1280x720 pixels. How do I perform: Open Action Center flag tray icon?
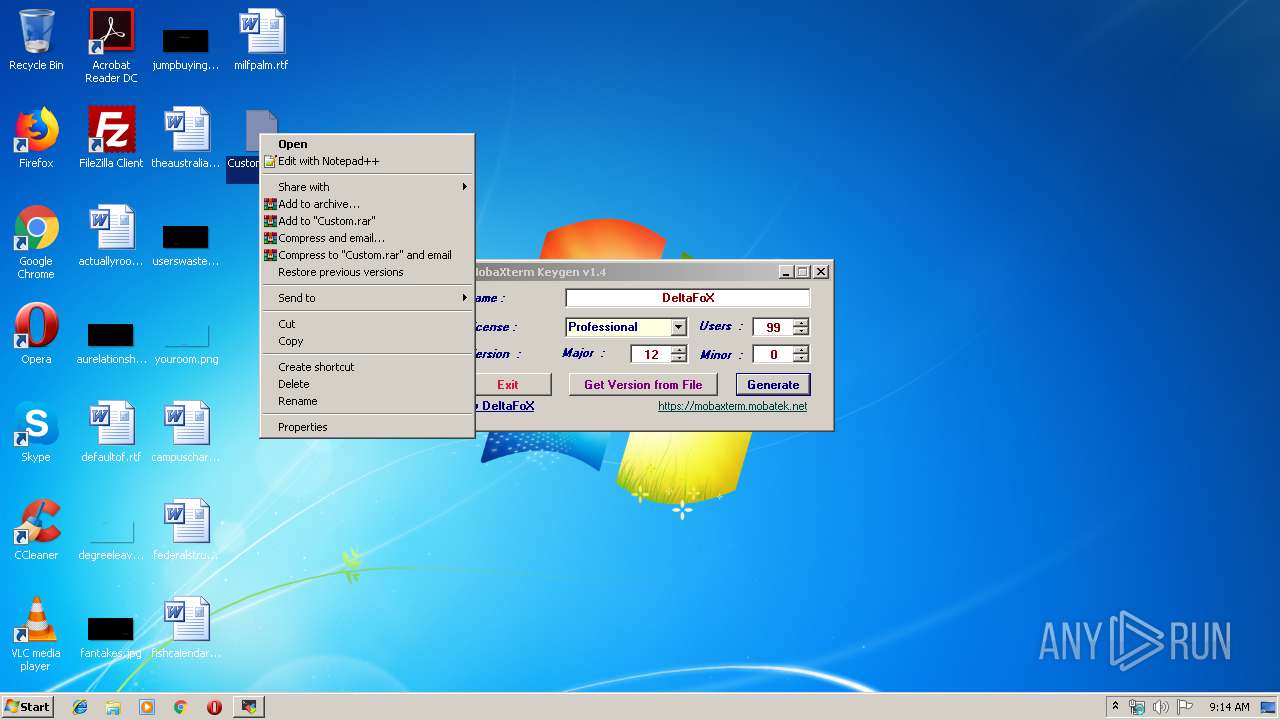(x=1184, y=707)
